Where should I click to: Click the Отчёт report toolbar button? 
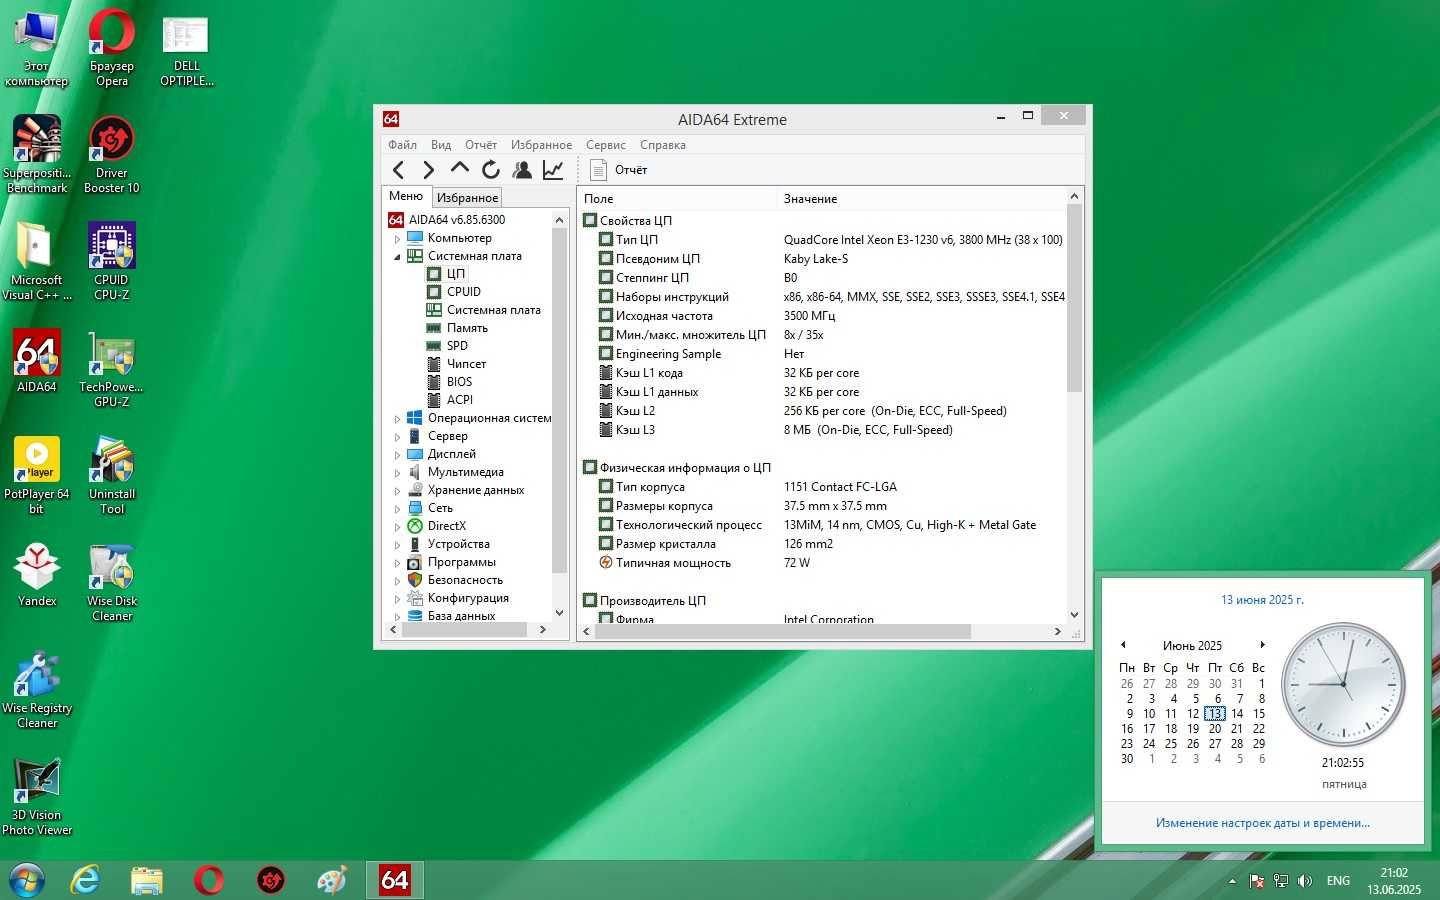(619, 170)
